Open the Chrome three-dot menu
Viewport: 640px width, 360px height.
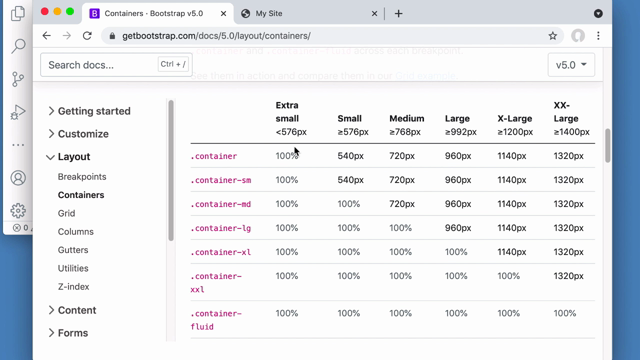pos(598,36)
